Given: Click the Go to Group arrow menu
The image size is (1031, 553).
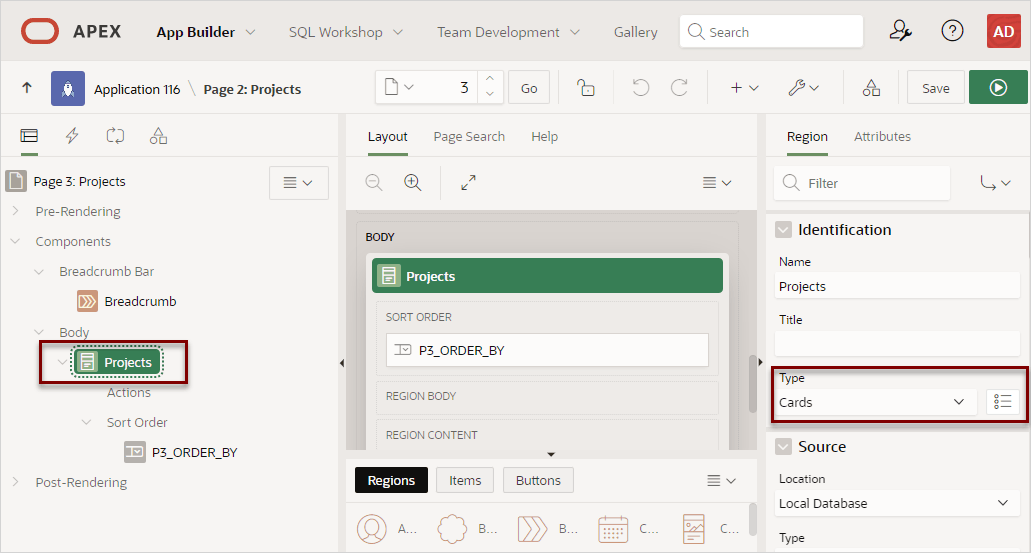Looking at the screenshot, I should [x=995, y=183].
